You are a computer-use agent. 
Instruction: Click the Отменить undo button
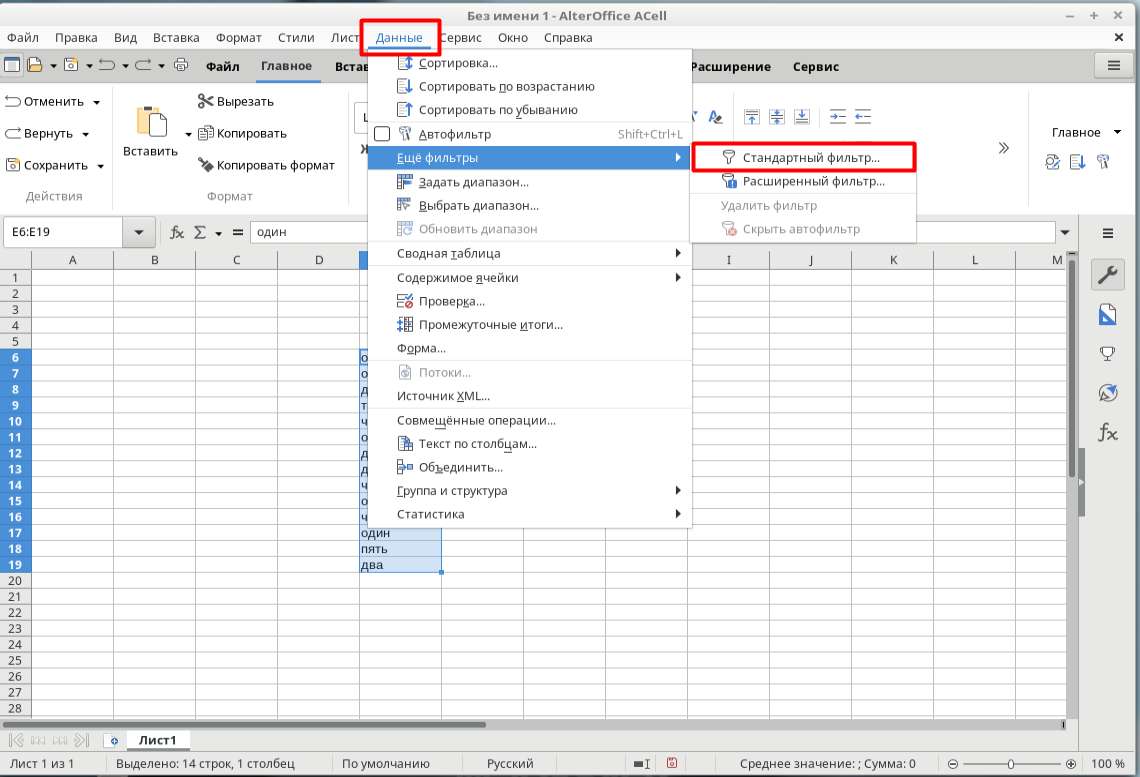point(44,102)
